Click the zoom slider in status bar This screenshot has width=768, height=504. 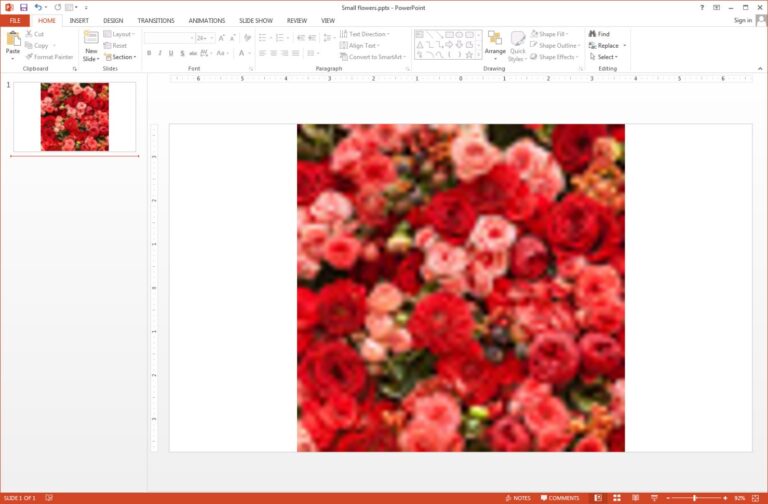tap(696, 498)
